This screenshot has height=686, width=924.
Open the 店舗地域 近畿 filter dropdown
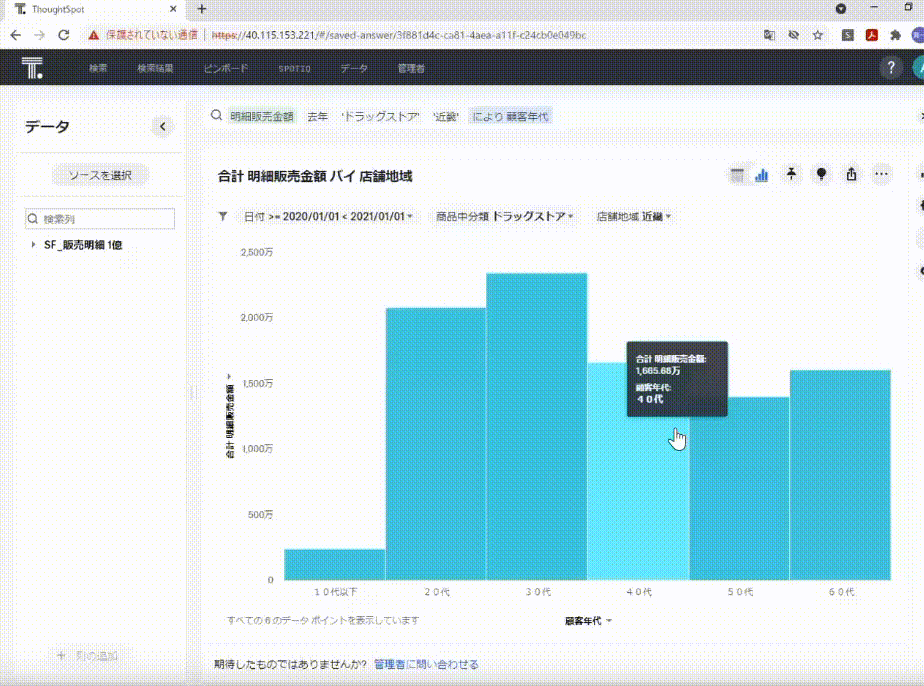pyautogui.click(x=633, y=217)
